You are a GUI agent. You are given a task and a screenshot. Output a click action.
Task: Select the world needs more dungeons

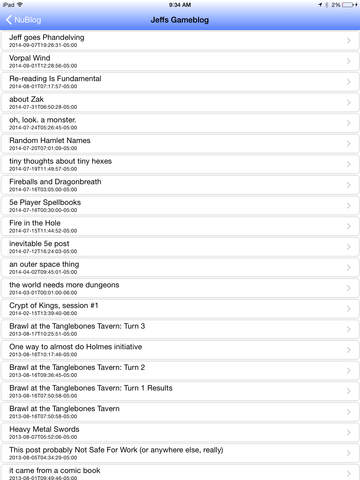tap(180, 289)
